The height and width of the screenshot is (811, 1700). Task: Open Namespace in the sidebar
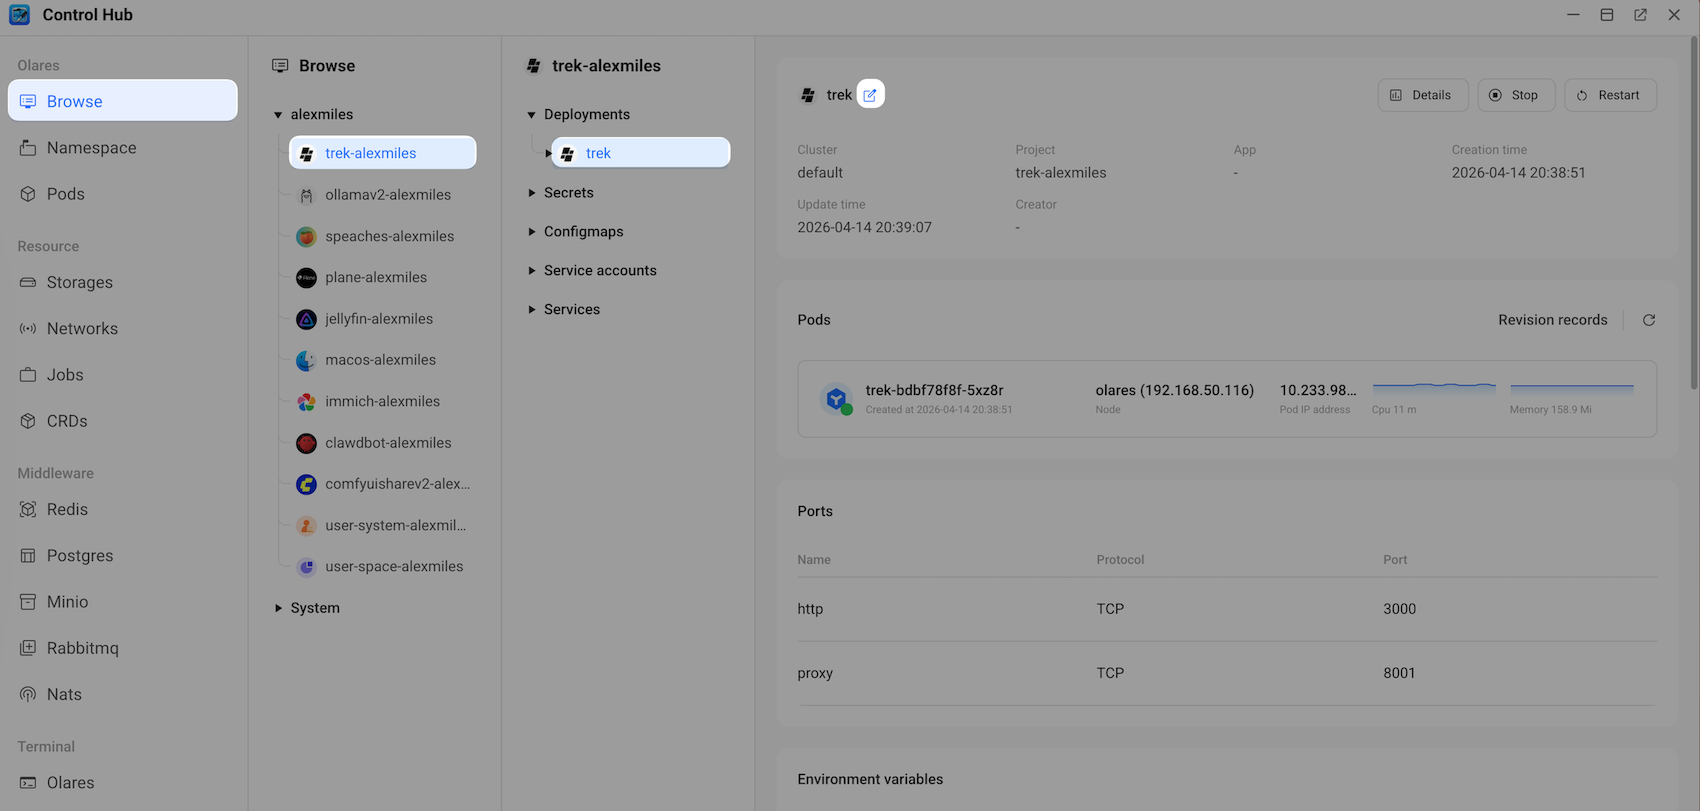pyautogui.click(x=91, y=148)
